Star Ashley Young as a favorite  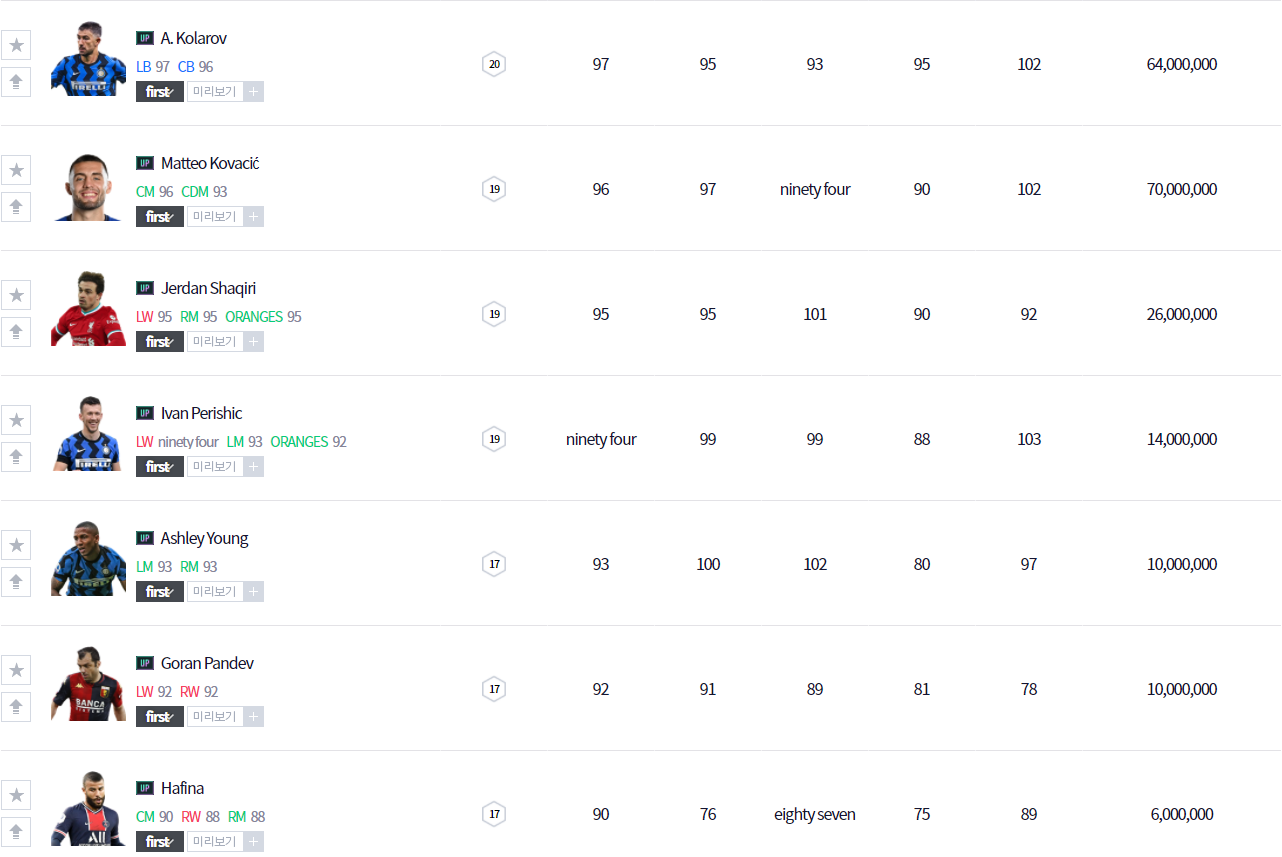(x=16, y=545)
